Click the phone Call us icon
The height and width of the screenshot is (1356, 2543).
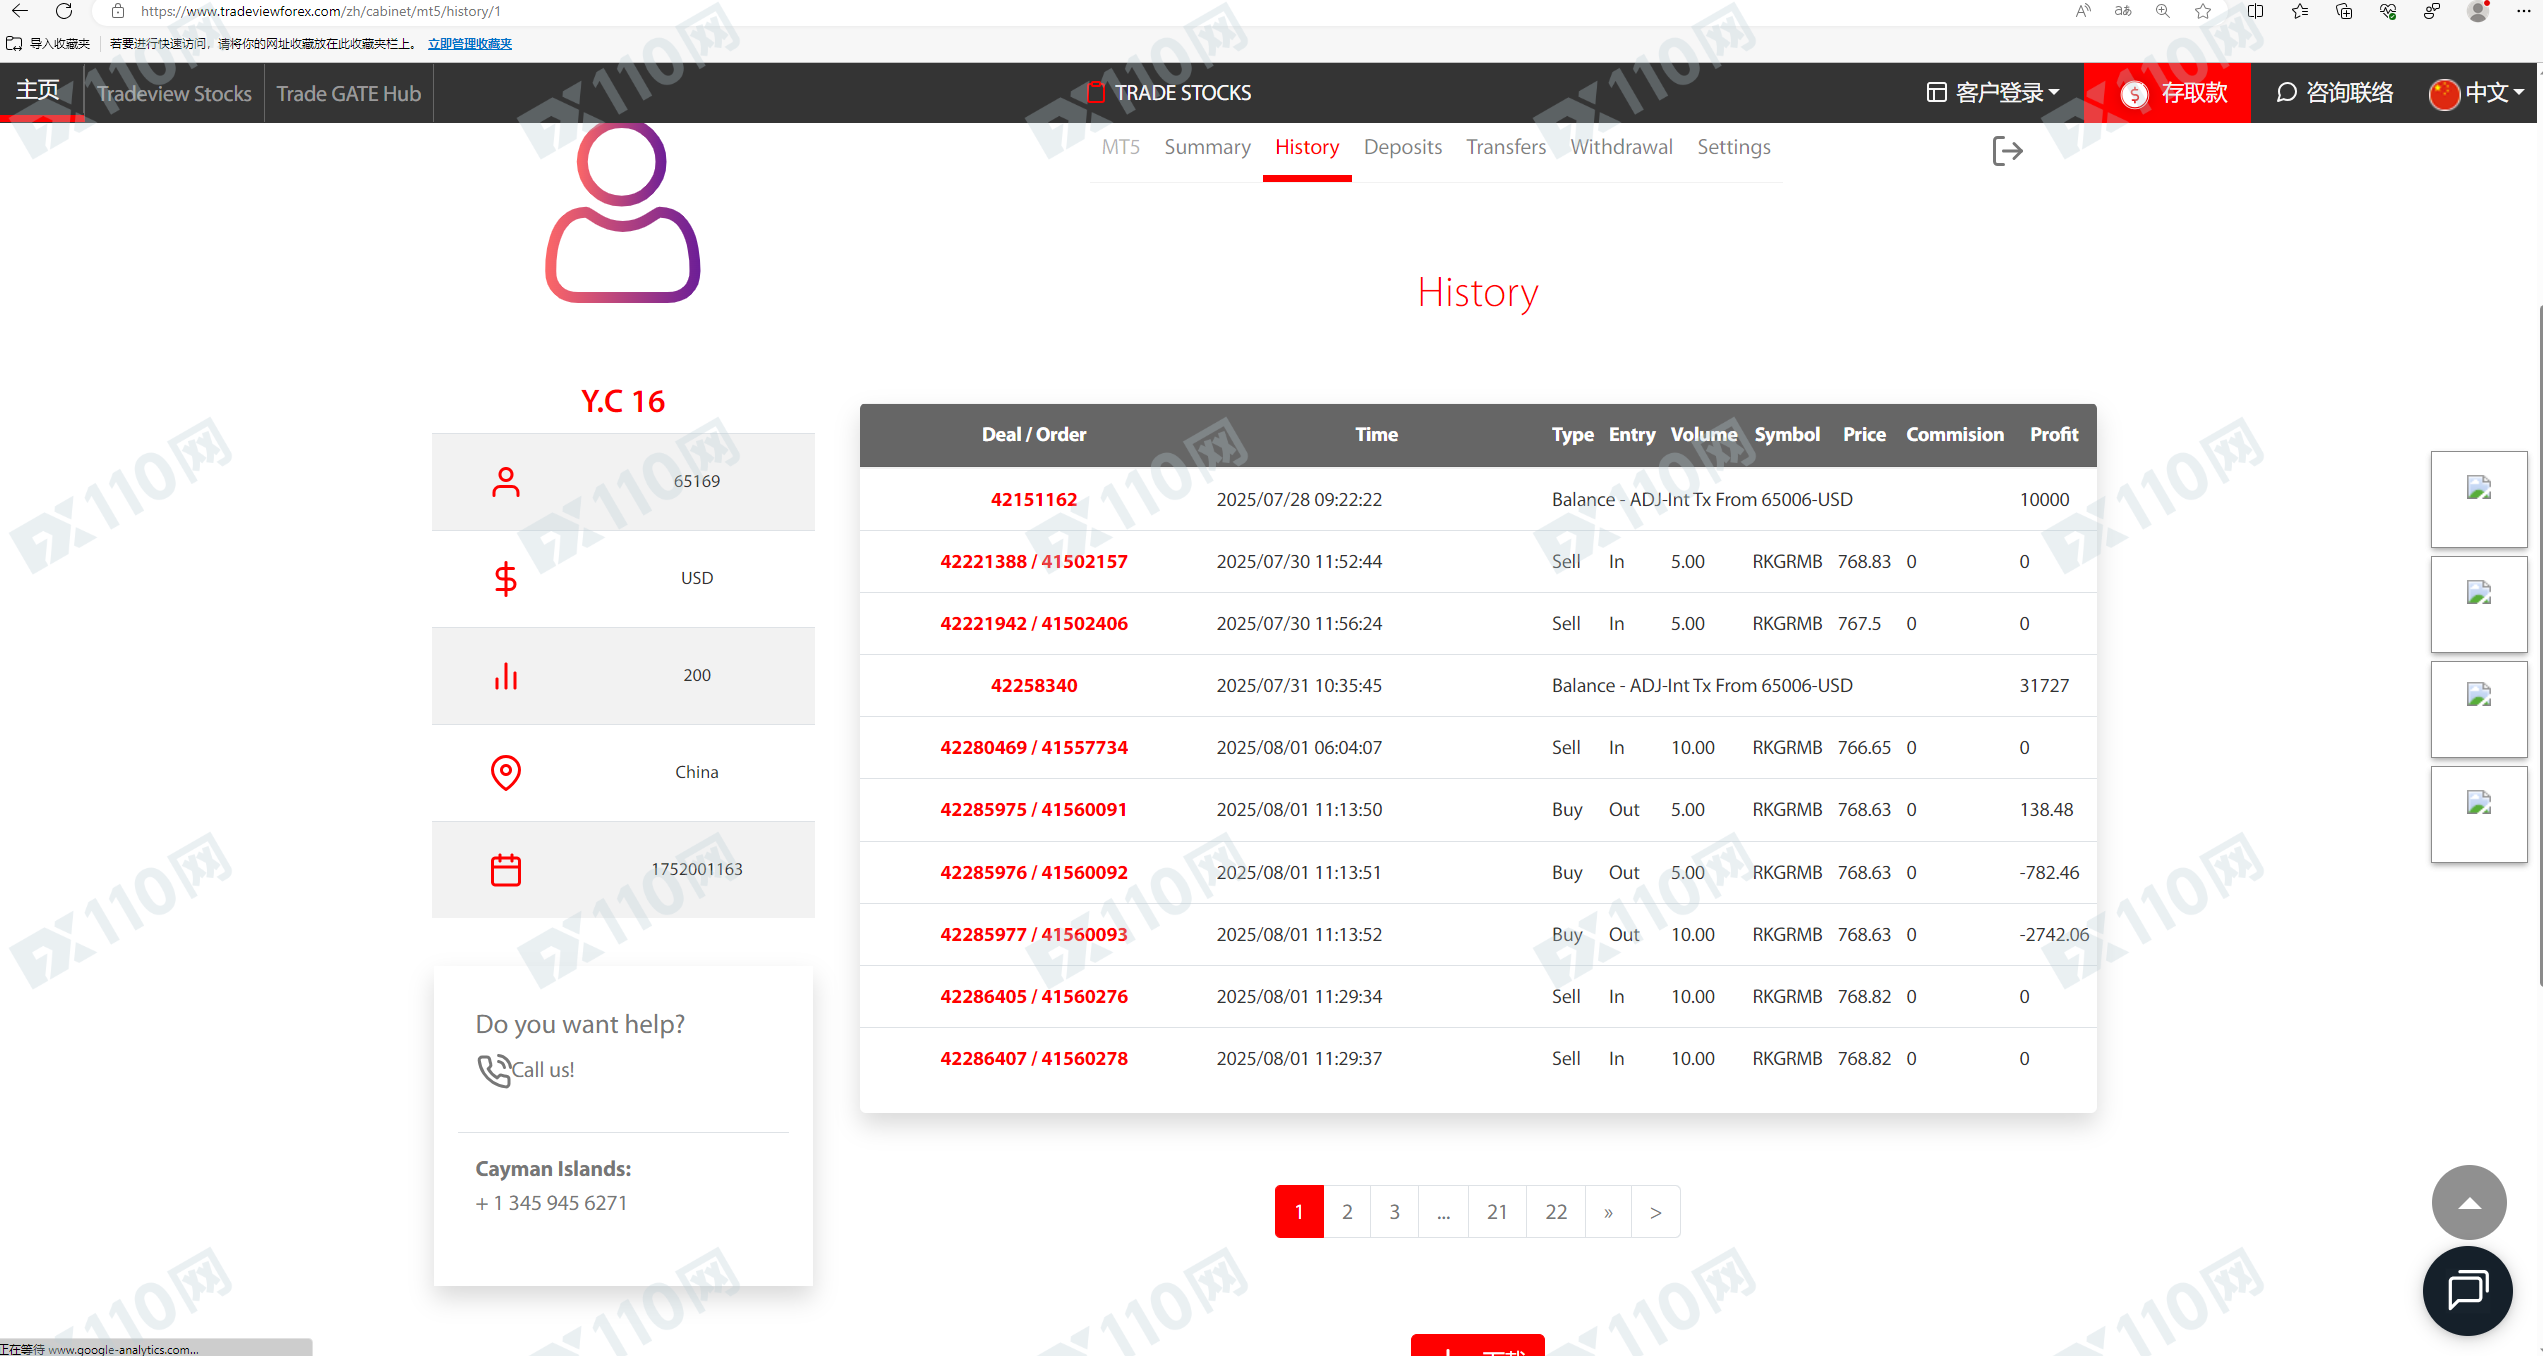point(494,1070)
